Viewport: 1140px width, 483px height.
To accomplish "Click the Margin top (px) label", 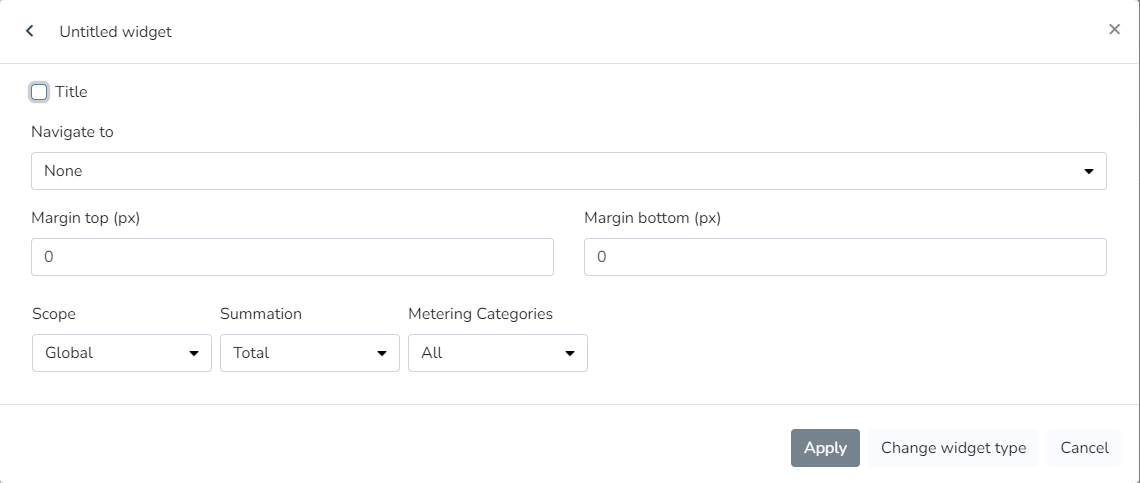I will [85, 218].
